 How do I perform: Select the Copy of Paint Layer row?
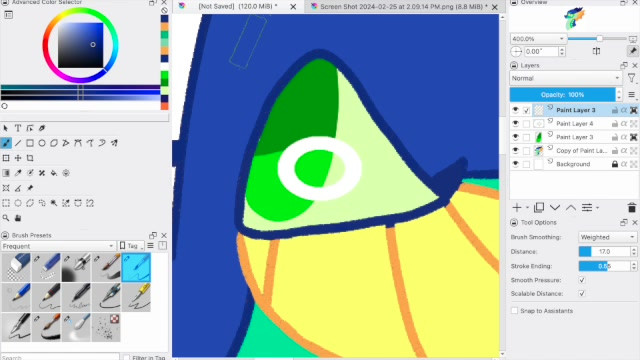[576, 151]
